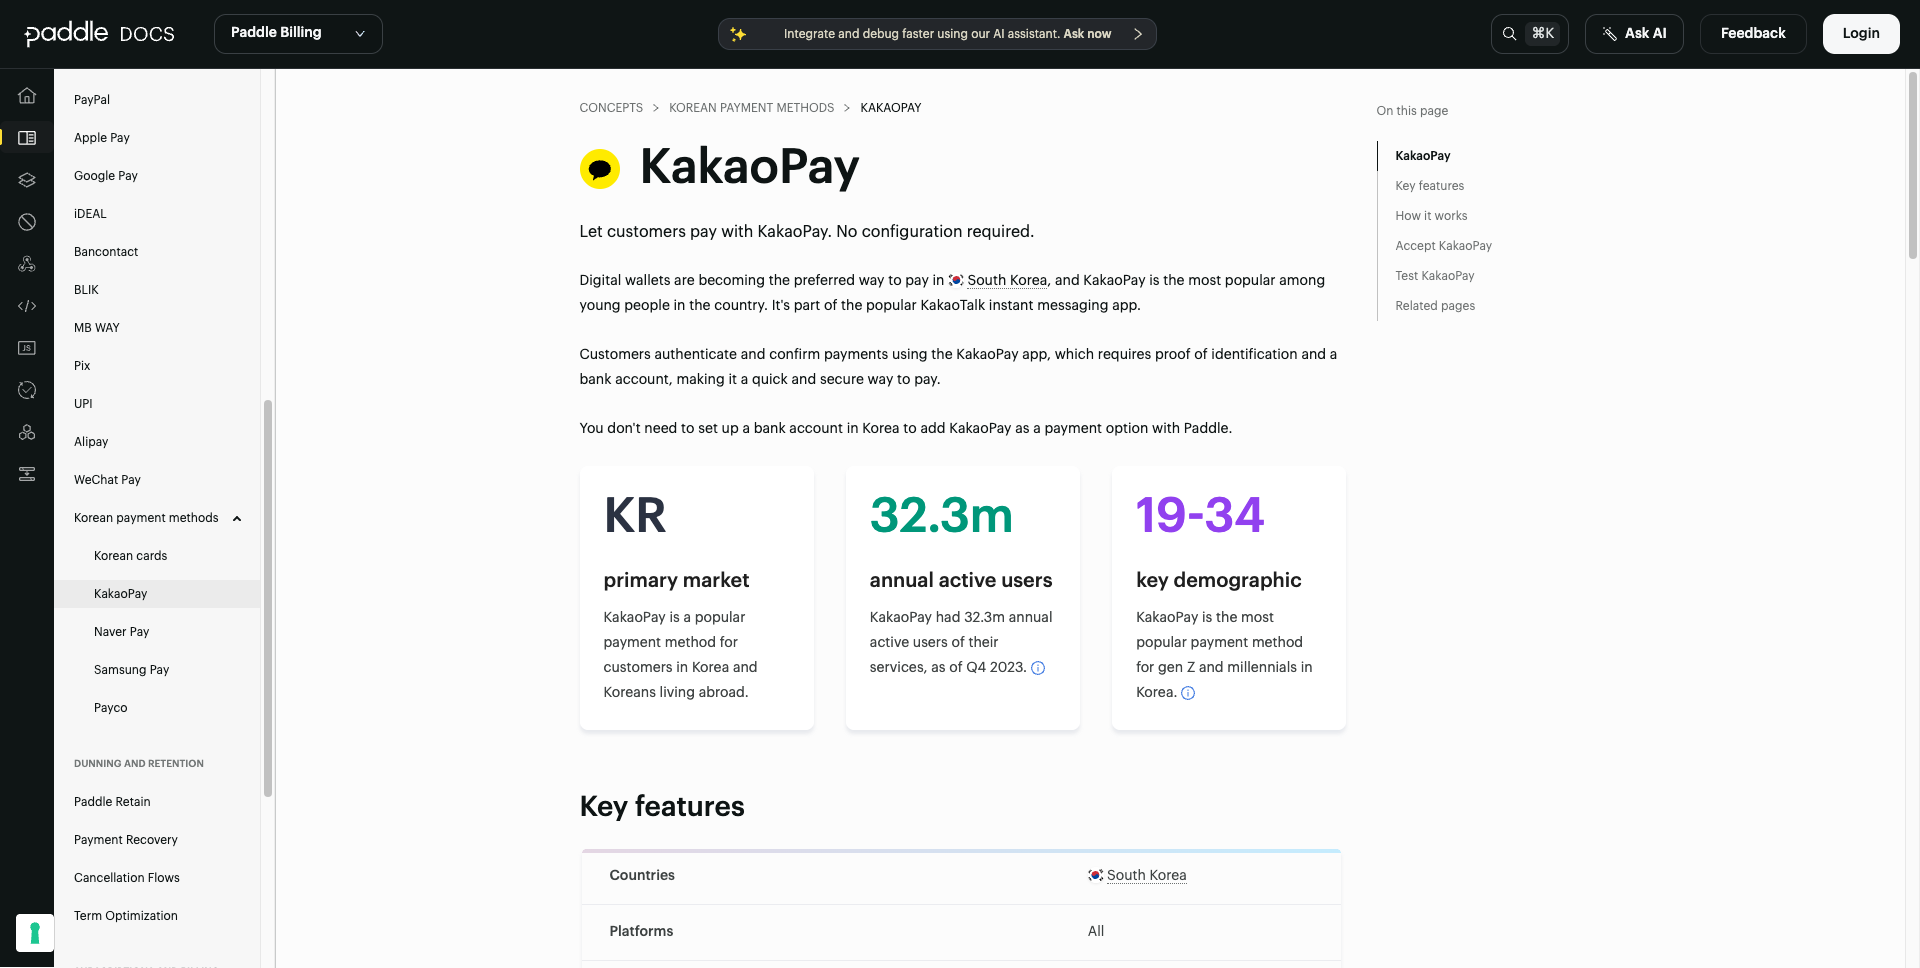The image size is (1920, 968).
Task: Click the JS icon in the sidebar
Action: (x=27, y=348)
